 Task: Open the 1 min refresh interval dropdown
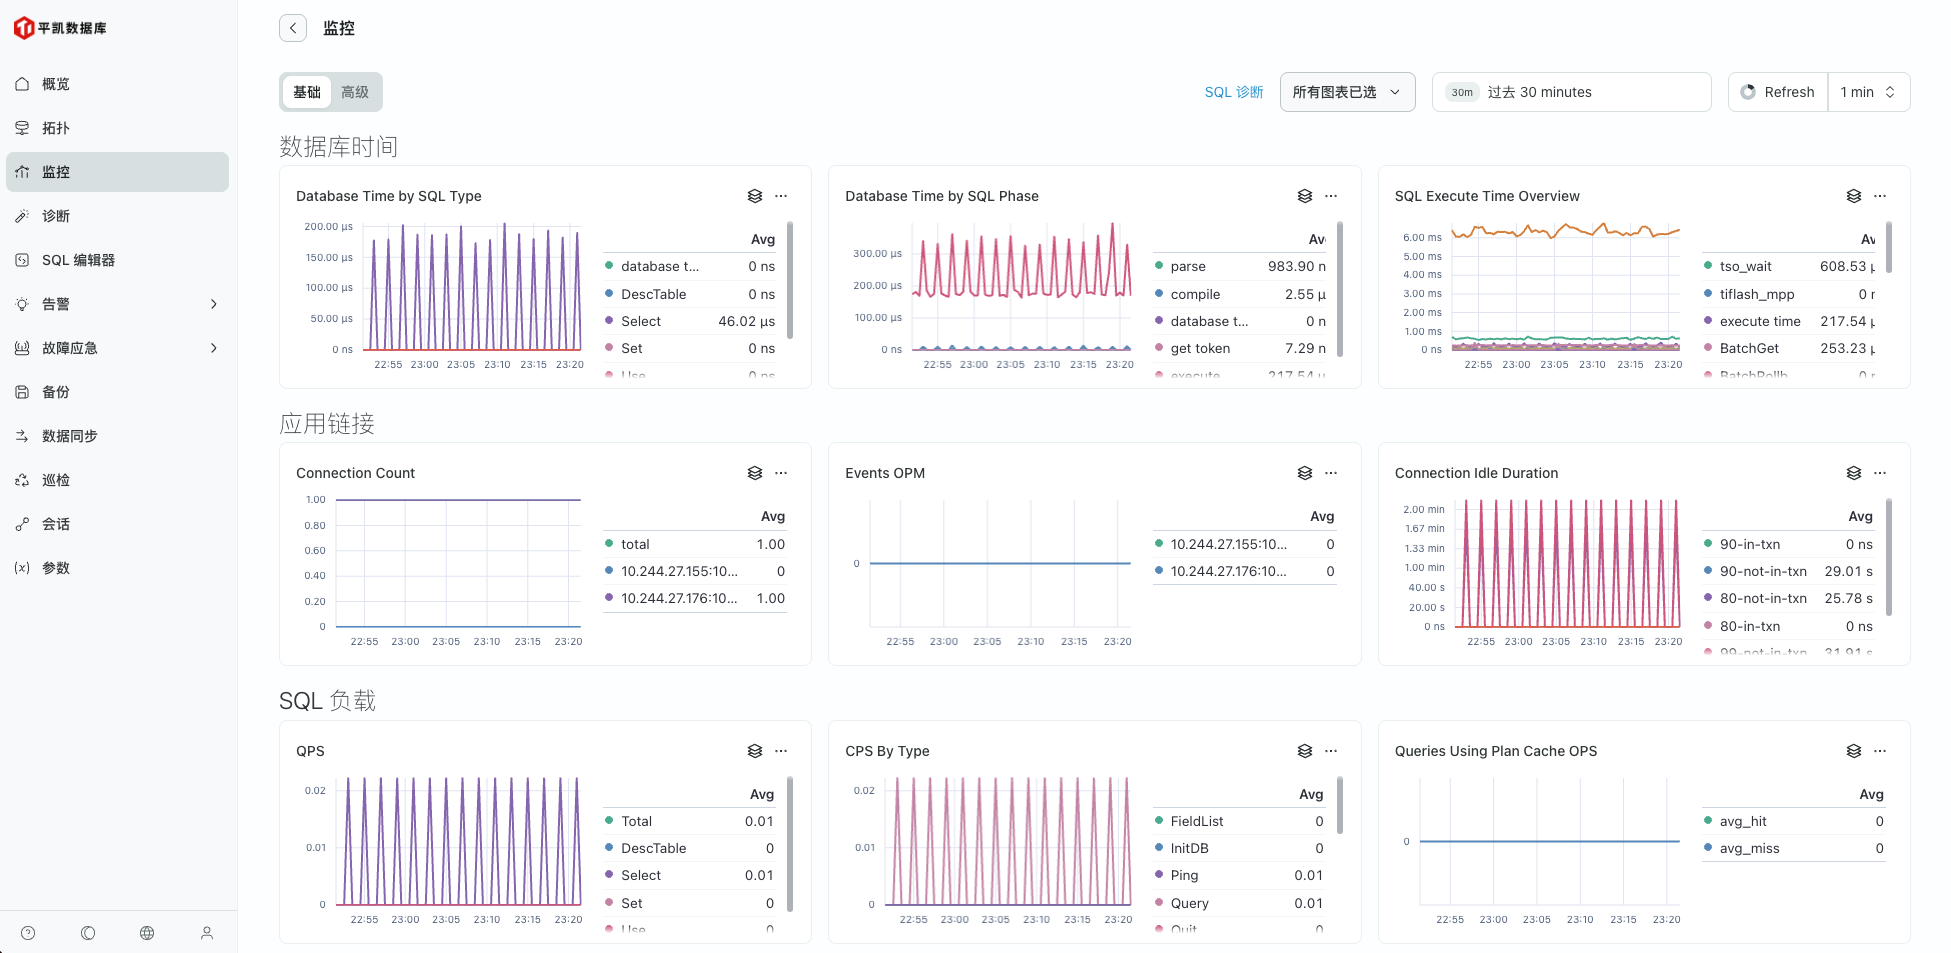pyautogui.click(x=1867, y=92)
